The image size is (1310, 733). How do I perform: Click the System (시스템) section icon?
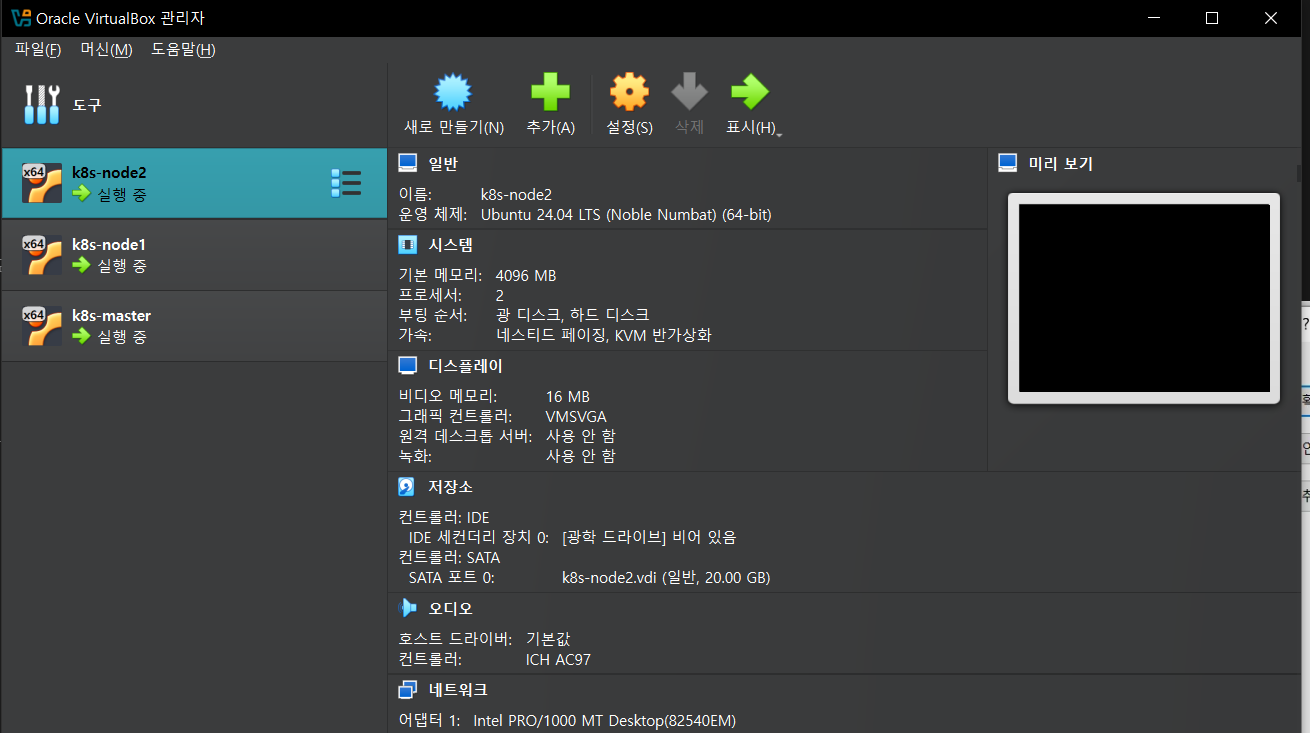pyautogui.click(x=407, y=244)
